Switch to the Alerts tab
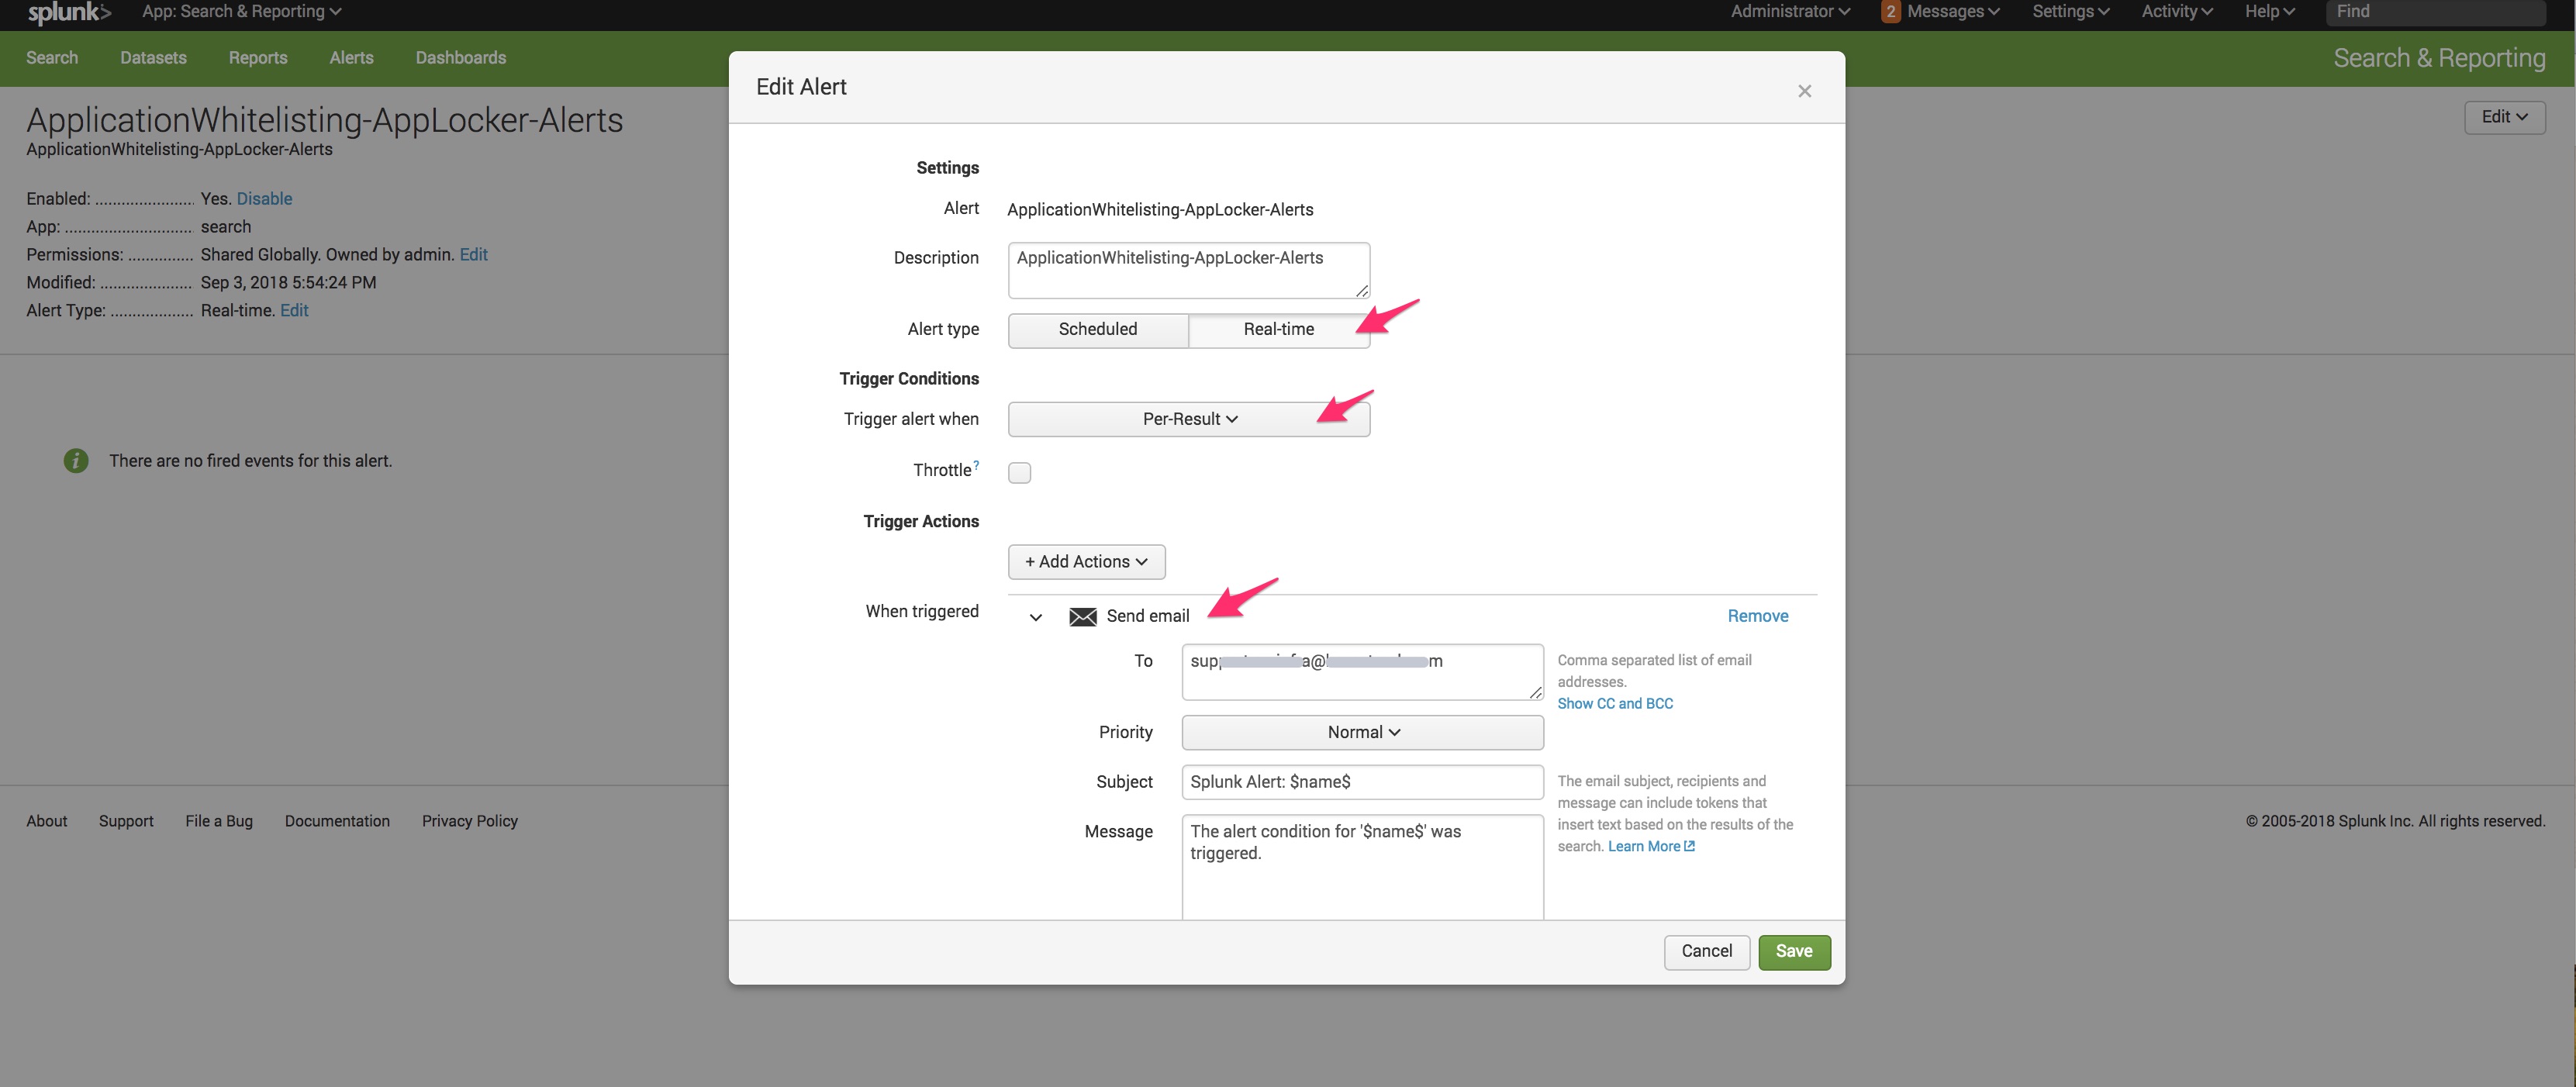The height and width of the screenshot is (1087, 2576). (x=351, y=57)
